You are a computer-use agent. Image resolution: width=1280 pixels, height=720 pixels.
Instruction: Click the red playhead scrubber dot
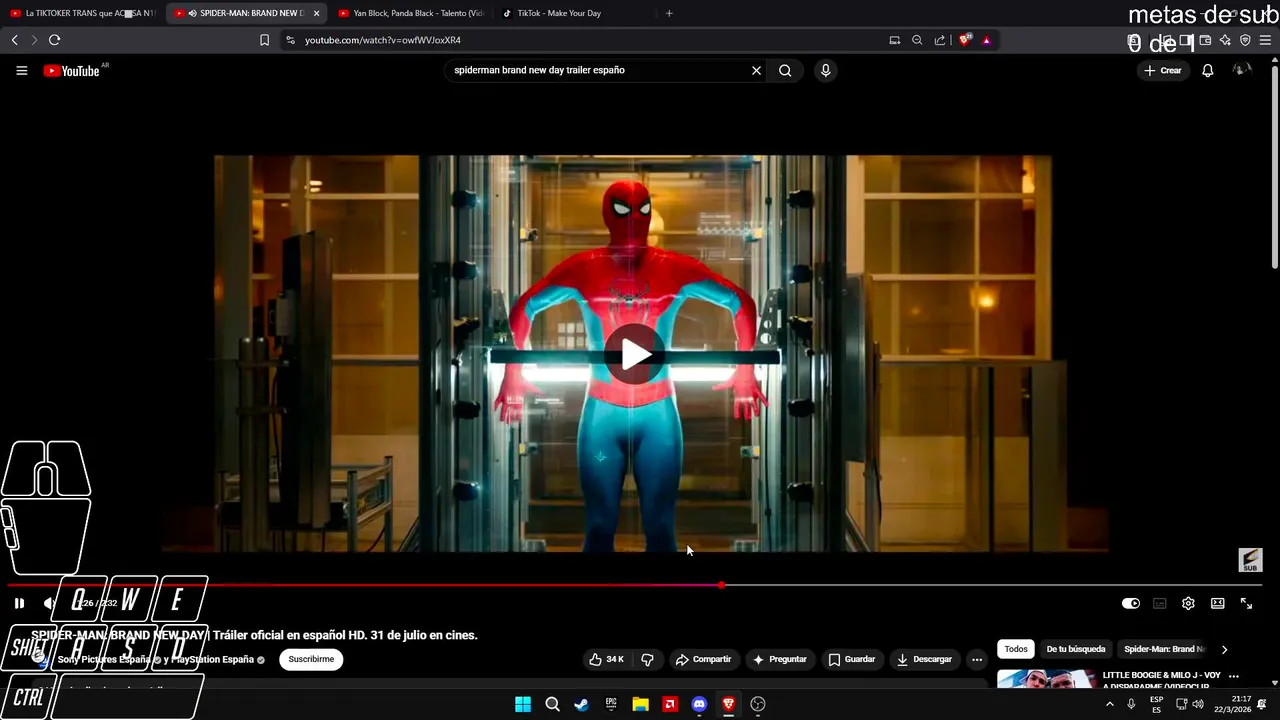point(721,585)
